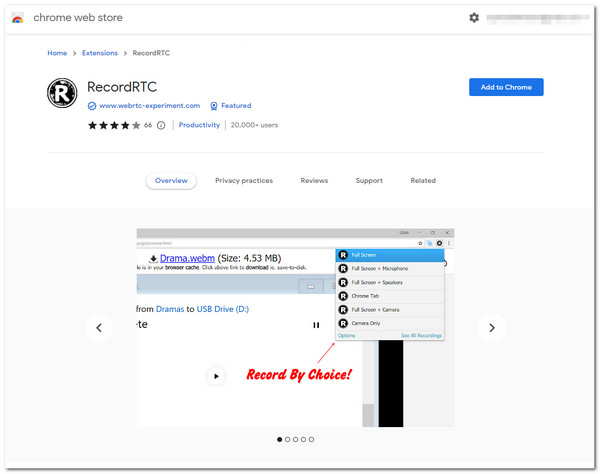This screenshot has height=474, width=600.
Task: Click Chrome Tab option in screenshot
Action: [390, 296]
